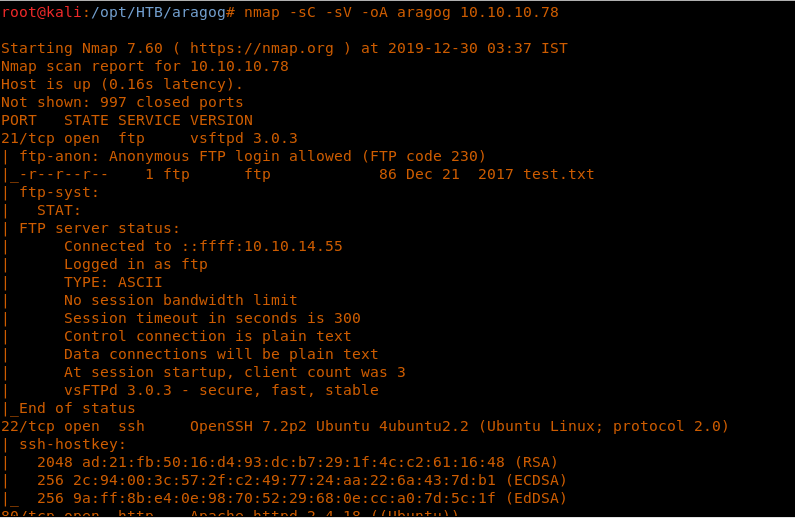This screenshot has width=795, height=518.
Task: Click the TYPE: ASCII line
Action: pyautogui.click(x=113, y=282)
